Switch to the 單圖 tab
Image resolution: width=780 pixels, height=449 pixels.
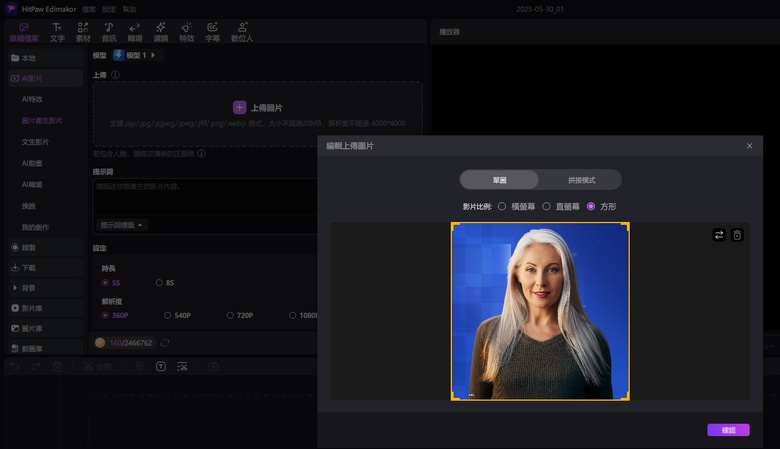pyautogui.click(x=499, y=180)
